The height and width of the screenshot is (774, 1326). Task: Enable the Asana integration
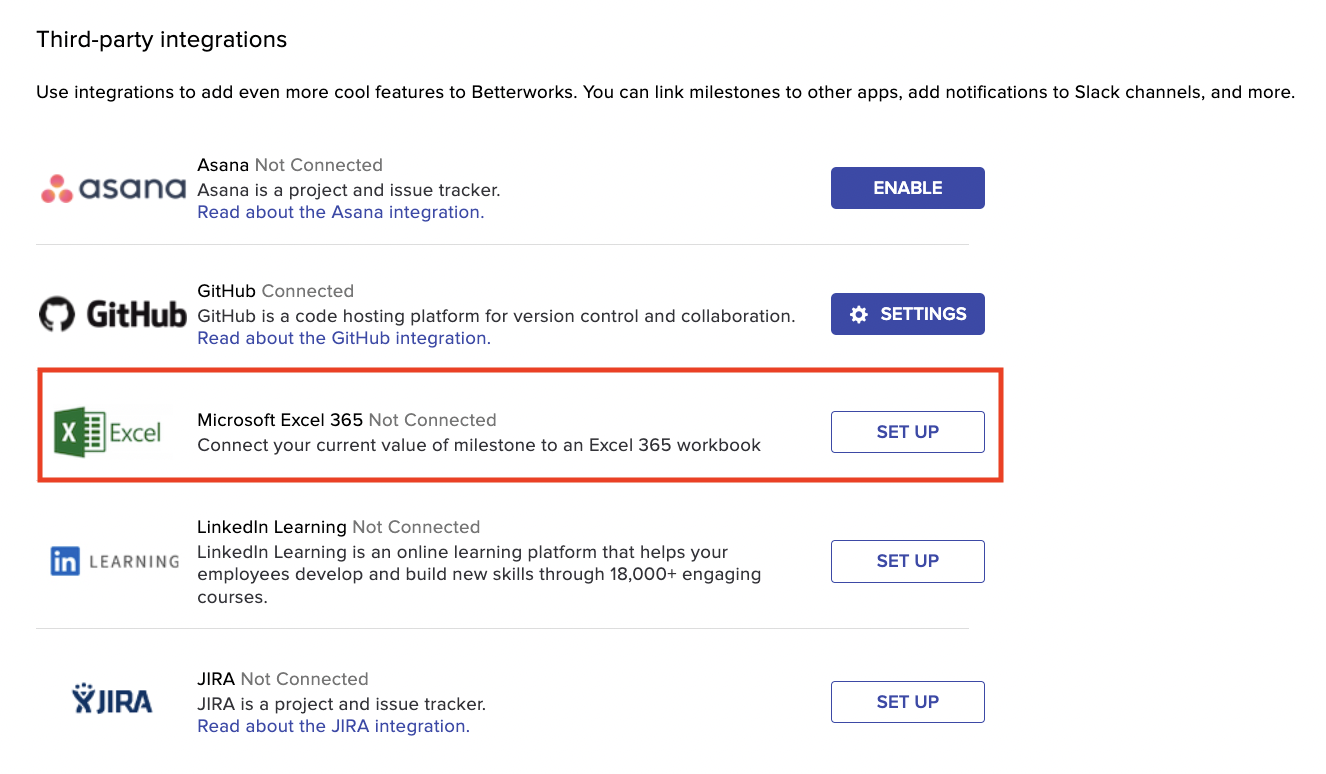(x=907, y=187)
